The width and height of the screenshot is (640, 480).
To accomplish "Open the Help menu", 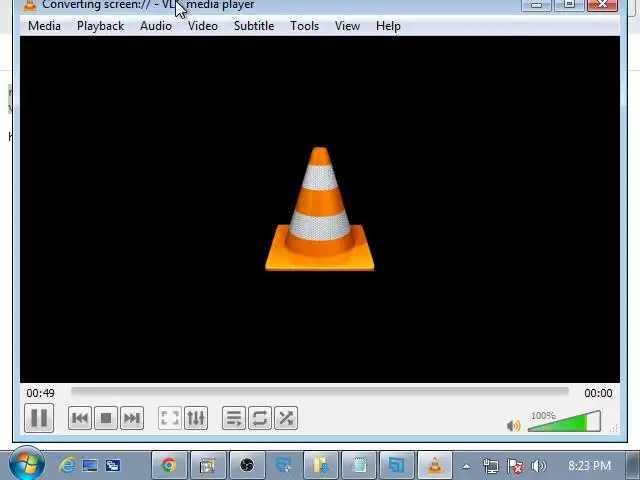I will (x=388, y=26).
